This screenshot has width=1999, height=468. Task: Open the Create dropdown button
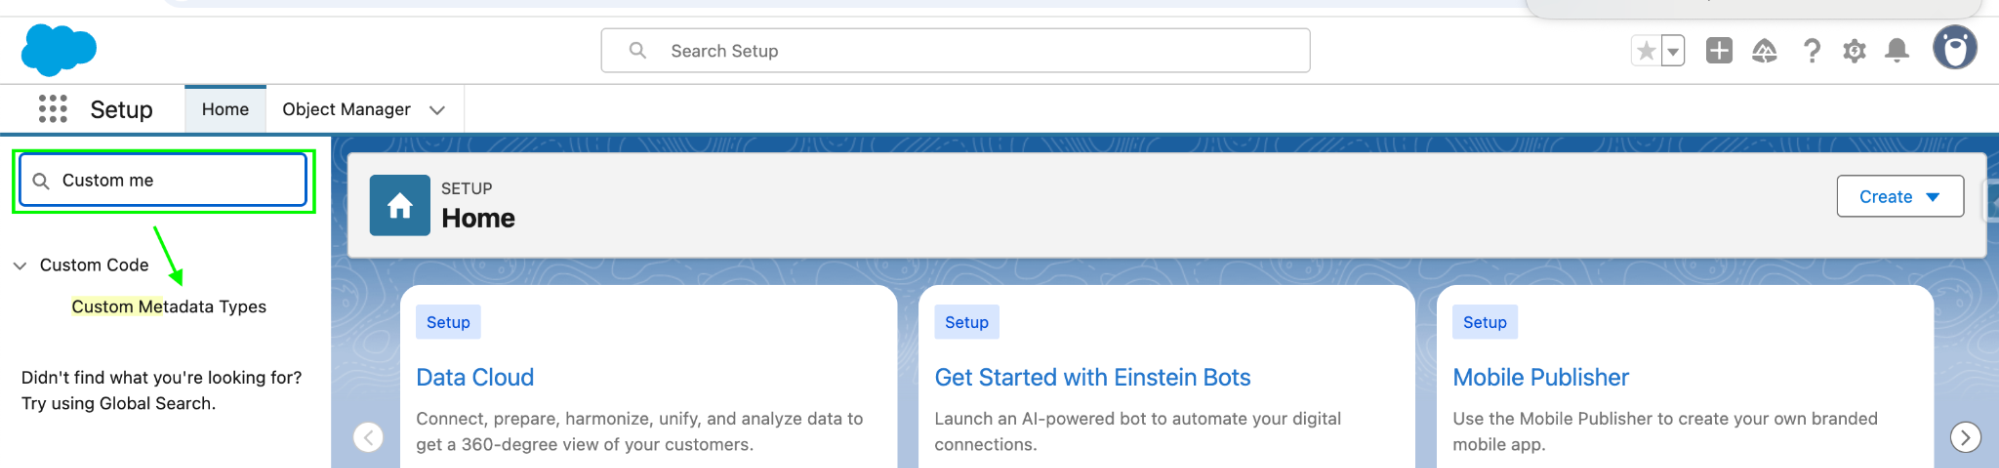(1900, 197)
